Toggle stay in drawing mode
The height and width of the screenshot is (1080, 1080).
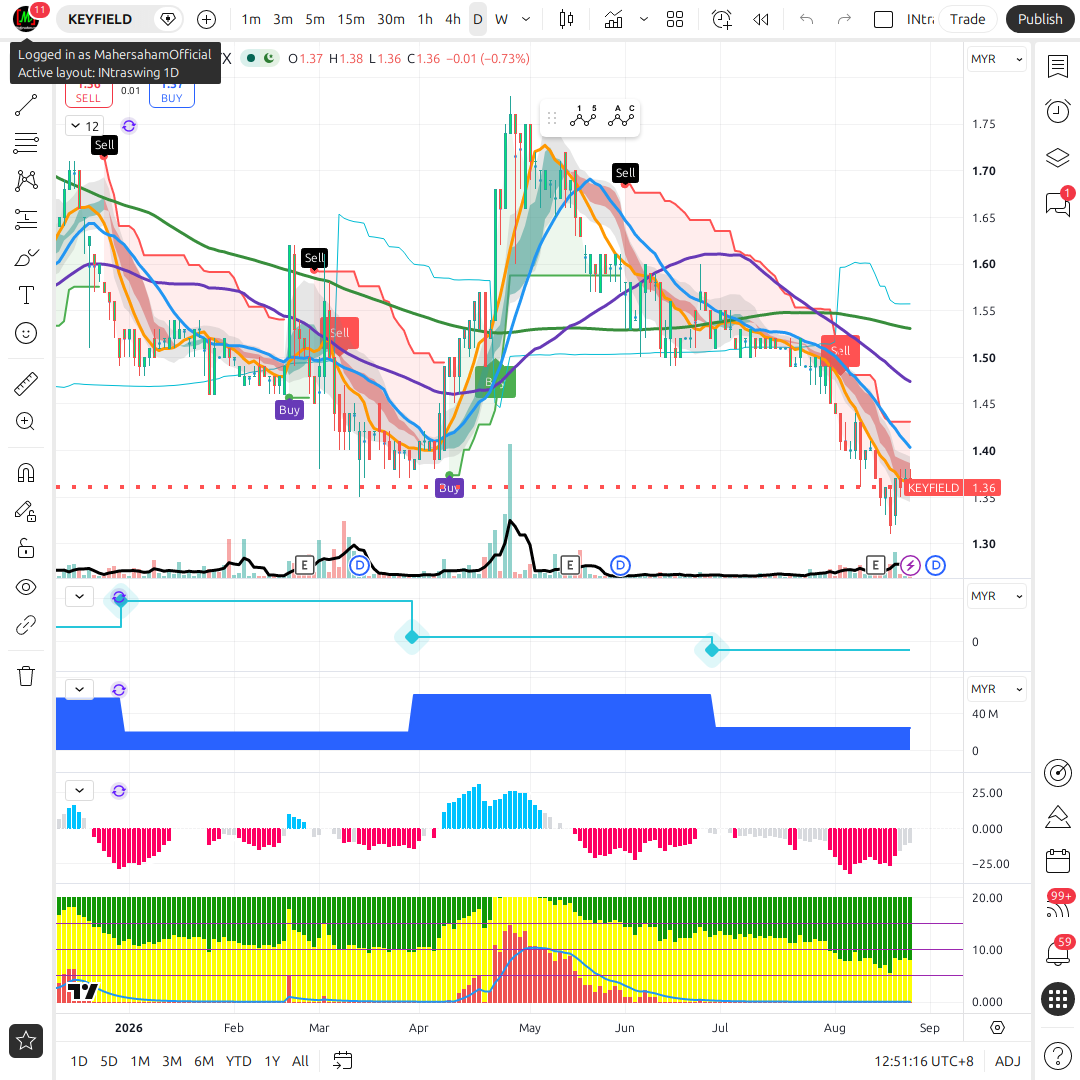(25, 511)
